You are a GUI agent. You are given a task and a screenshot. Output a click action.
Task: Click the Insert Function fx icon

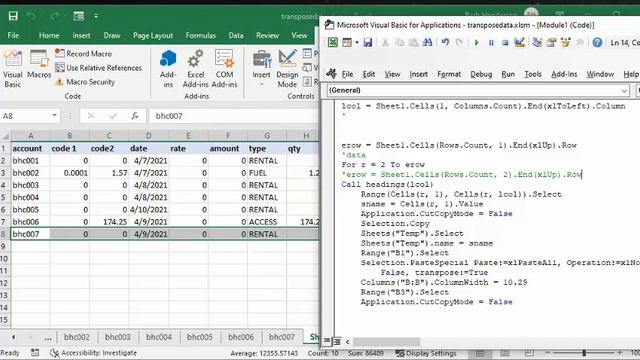point(135,116)
